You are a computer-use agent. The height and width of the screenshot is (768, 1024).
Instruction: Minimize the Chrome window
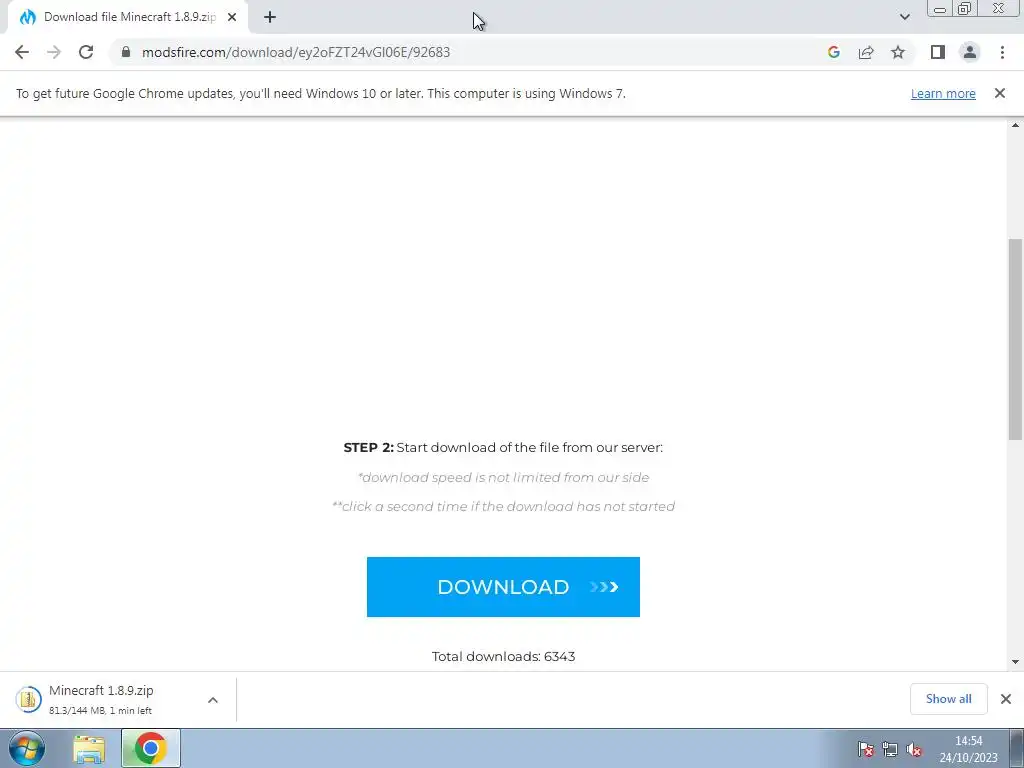[940, 9]
